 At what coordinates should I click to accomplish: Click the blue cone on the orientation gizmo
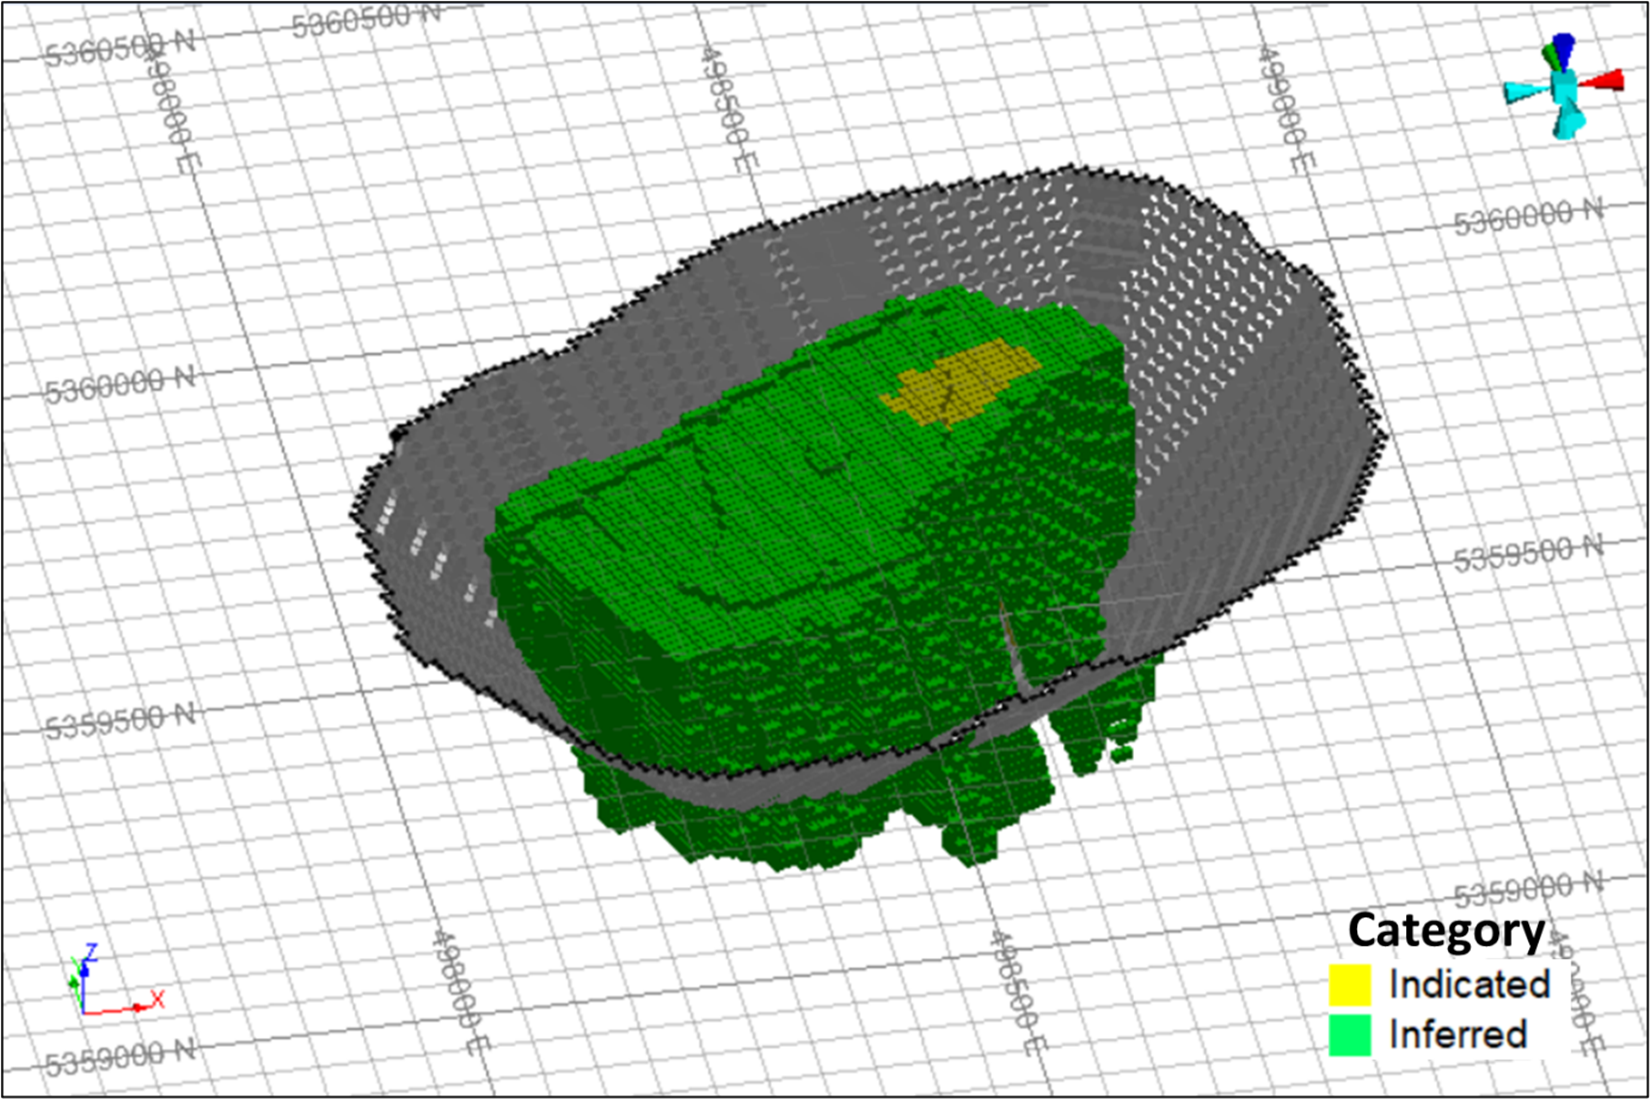[x=1561, y=50]
